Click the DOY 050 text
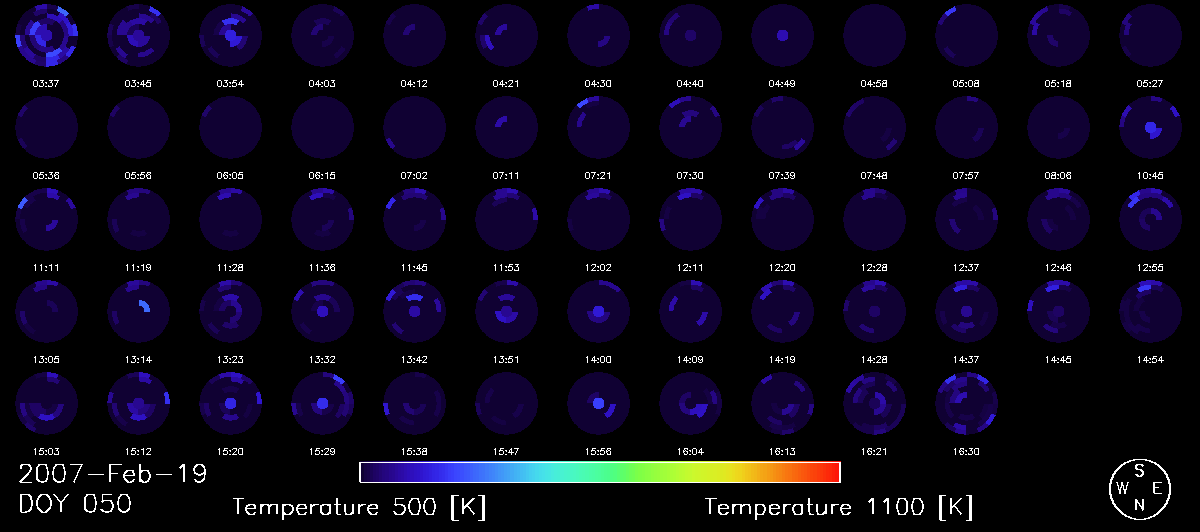1200x532 pixels. point(74,505)
